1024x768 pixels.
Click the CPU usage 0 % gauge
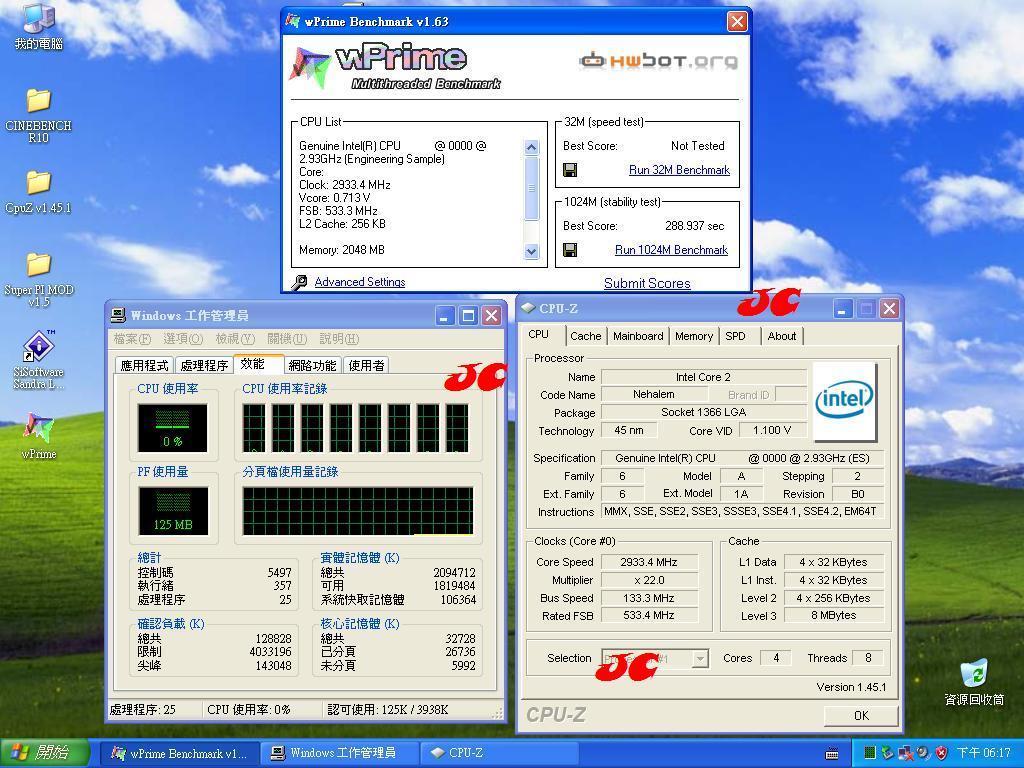tap(172, 428)
